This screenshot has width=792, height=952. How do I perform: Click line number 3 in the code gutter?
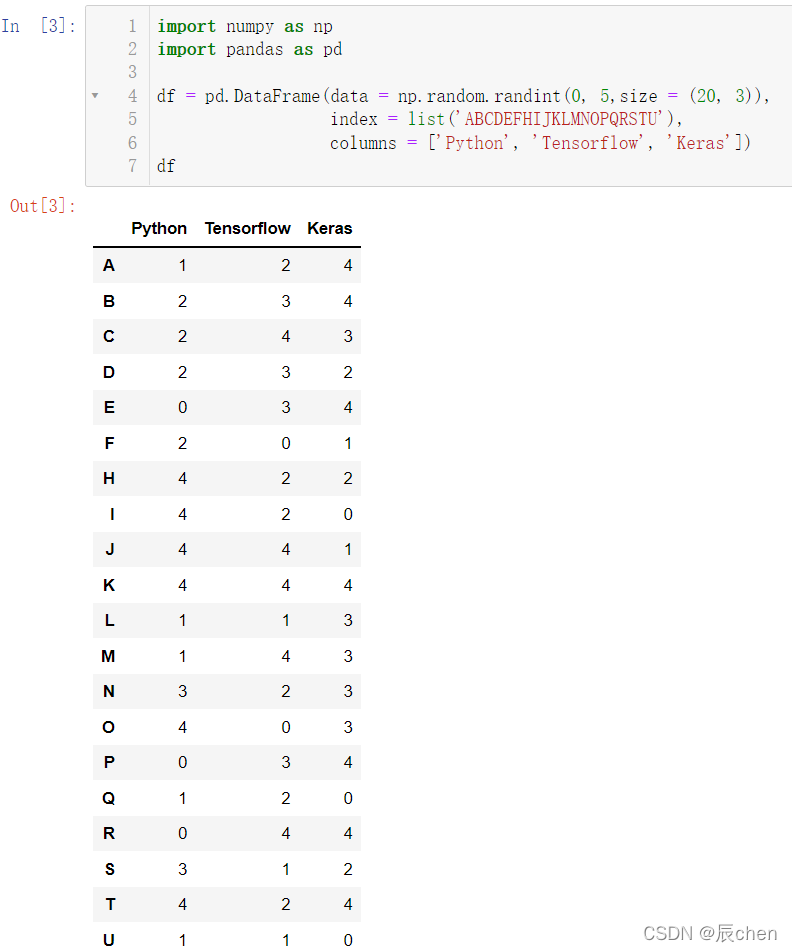pyautogui.click(x=132, y=72)
